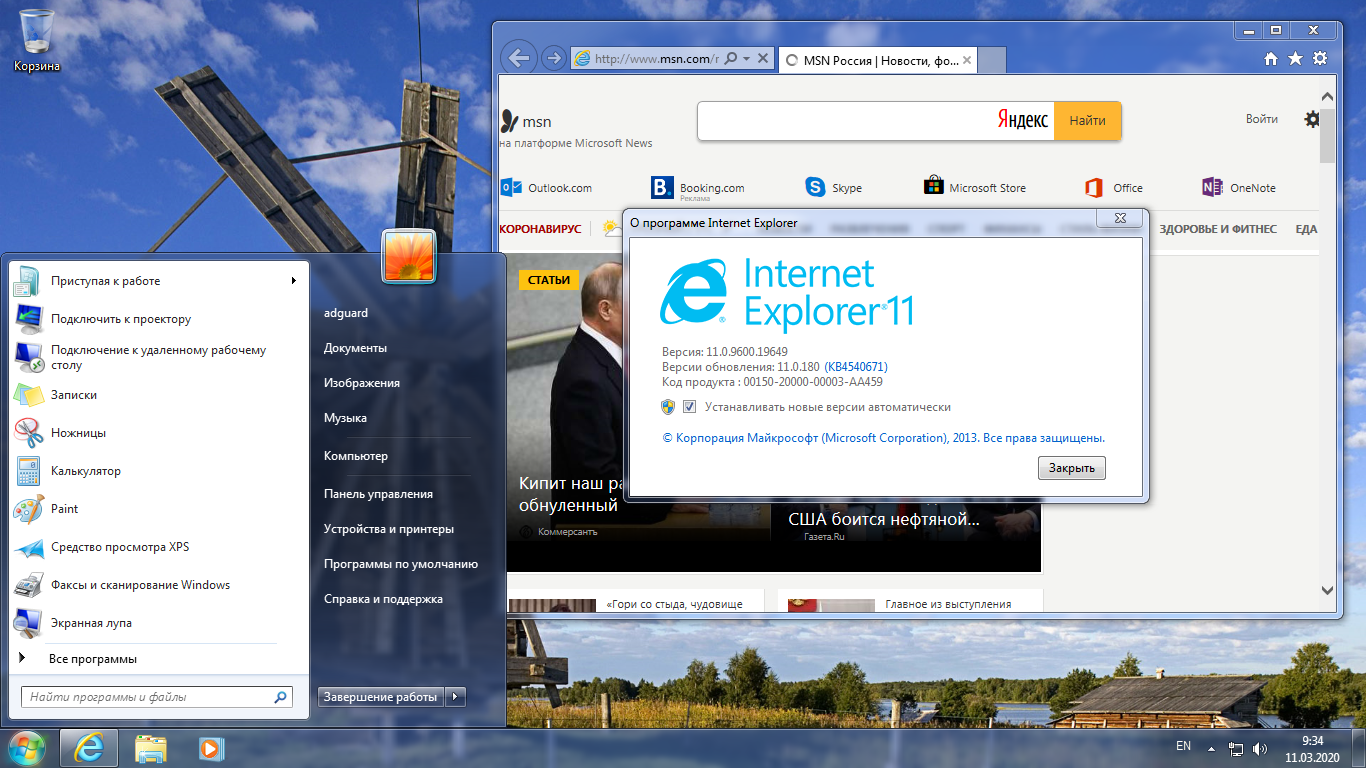The width and height of the screenshot is (1366, 768).
Task: Open the Microsoft Store shortcut icon
Action: [933, 187]
